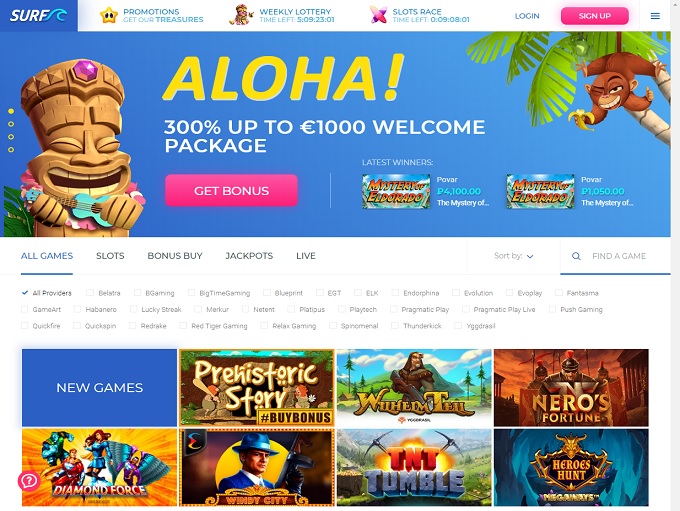Expand the Sort by dropdown
Viewport: 680px width, 511px height.
pyautogui.click(x=513, y=256)
